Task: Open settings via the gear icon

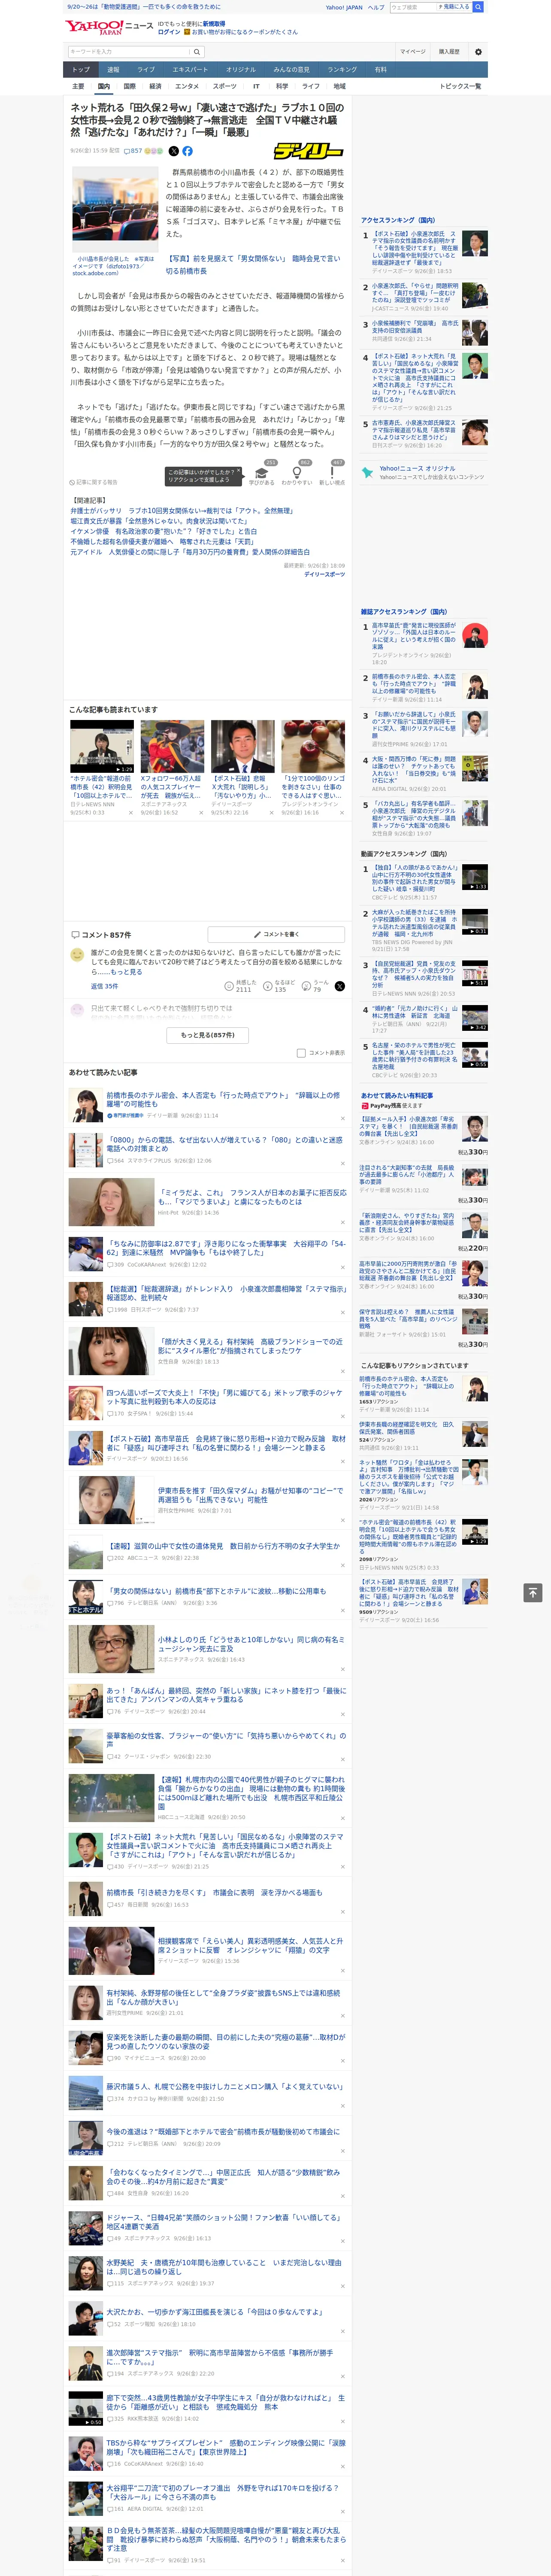Action: pos(478,51)
